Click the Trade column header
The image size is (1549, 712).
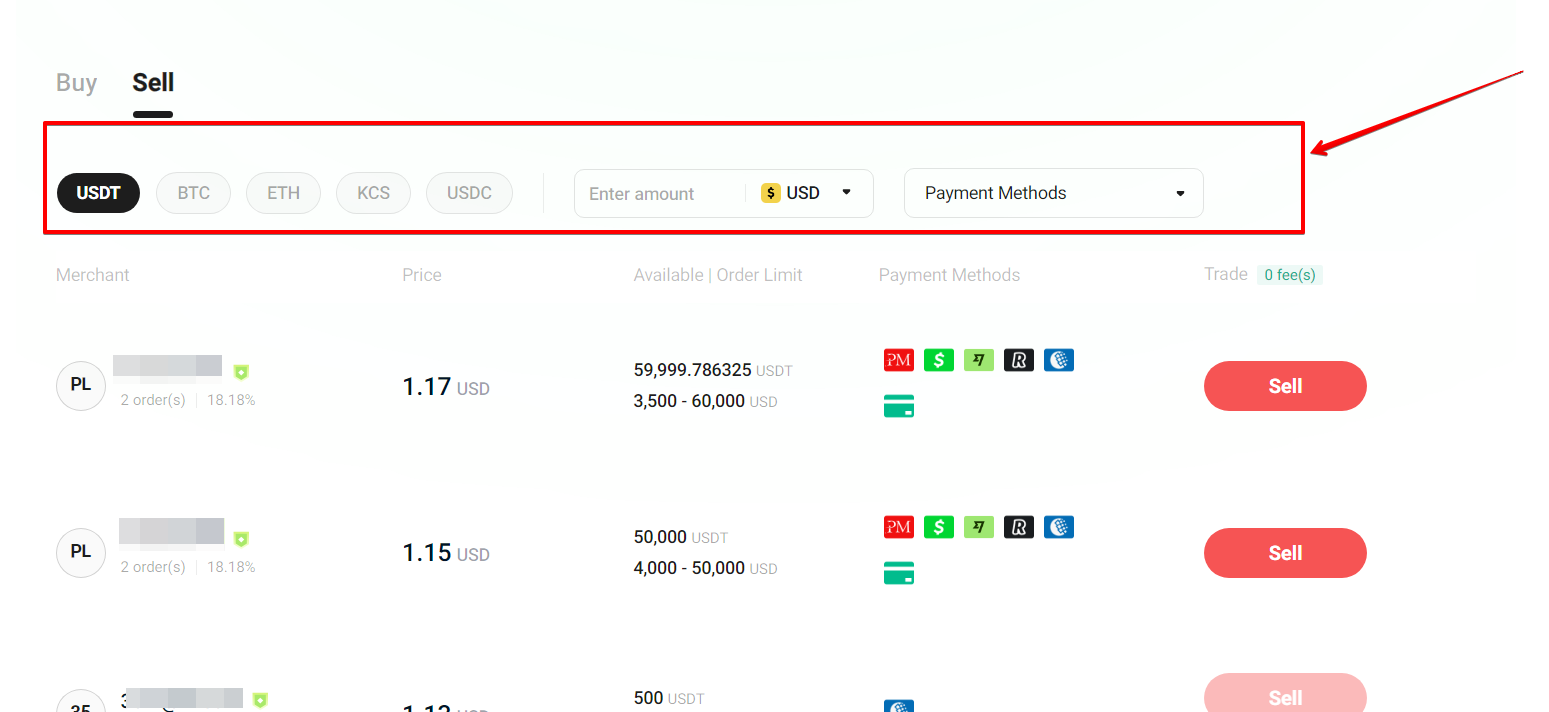coord(1226,274)
